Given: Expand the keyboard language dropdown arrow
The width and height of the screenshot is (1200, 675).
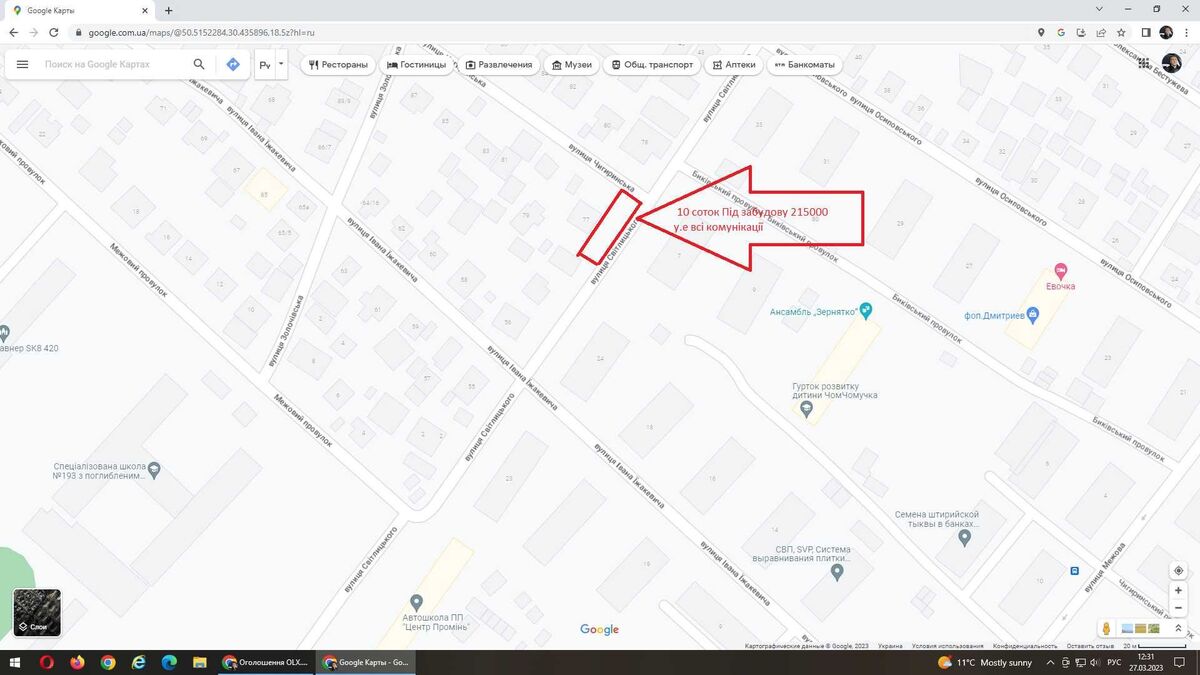Looking at the screenshot, I should (x=281, y=64).
